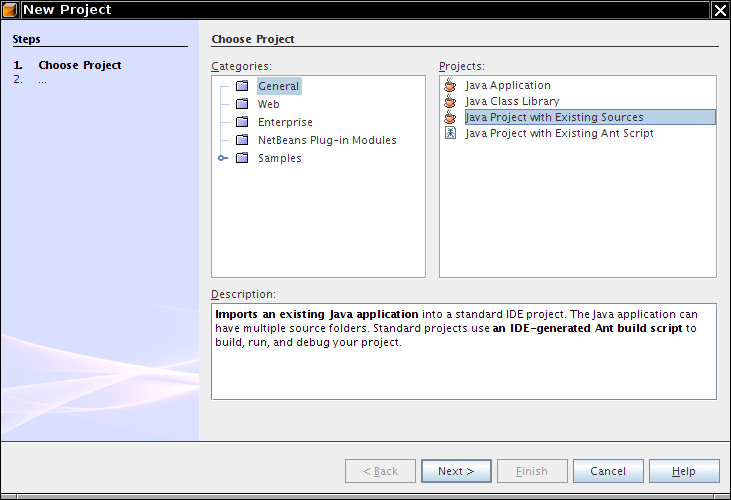Click the NetBeans Plug-in Modules folder icon
The image size is (731, 500).
[242, 140]
